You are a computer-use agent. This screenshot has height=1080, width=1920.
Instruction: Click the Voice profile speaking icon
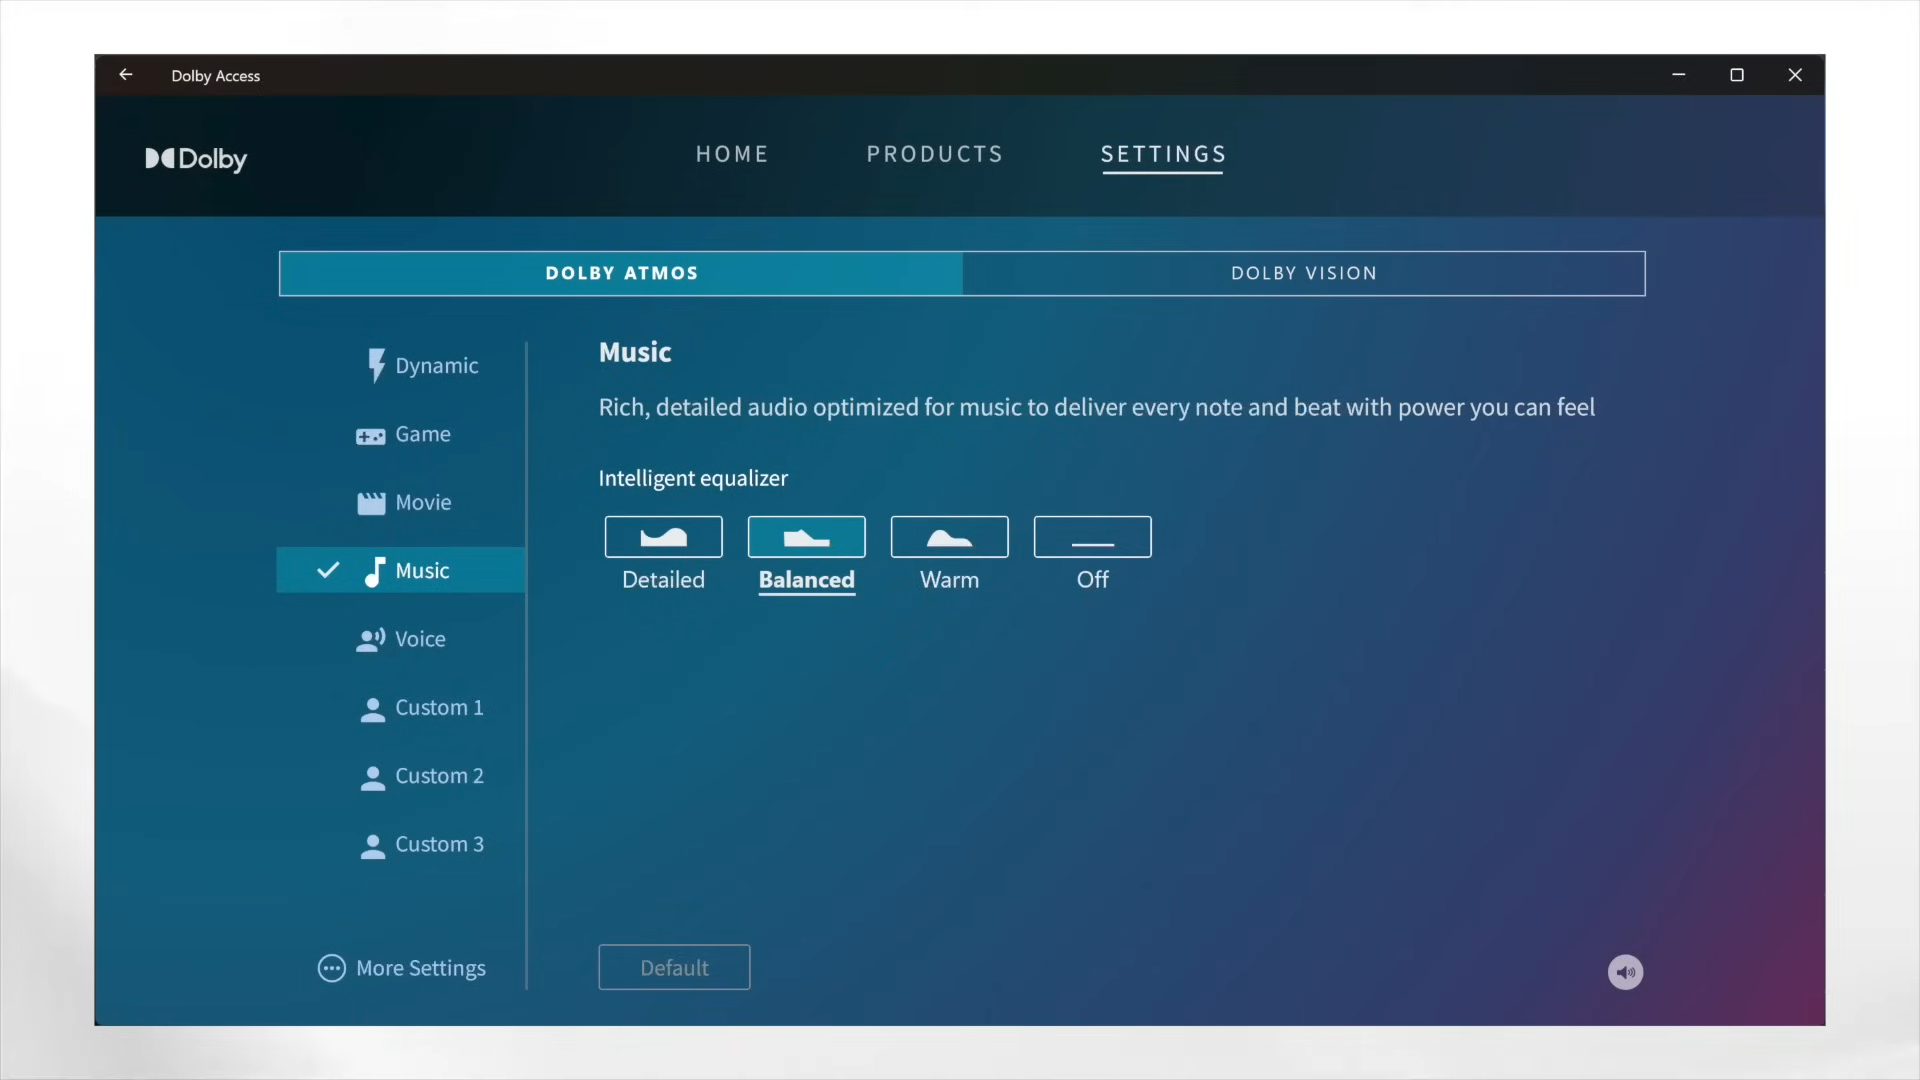click(370, 640)
